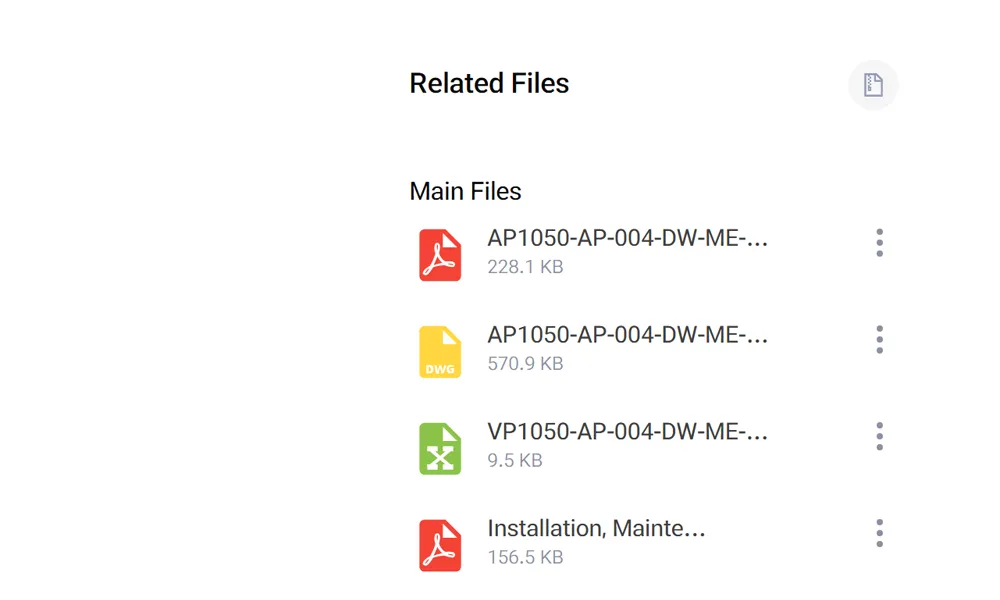
Task: Click the 228.1 KB file size text
Action: (x=525, y=268)
